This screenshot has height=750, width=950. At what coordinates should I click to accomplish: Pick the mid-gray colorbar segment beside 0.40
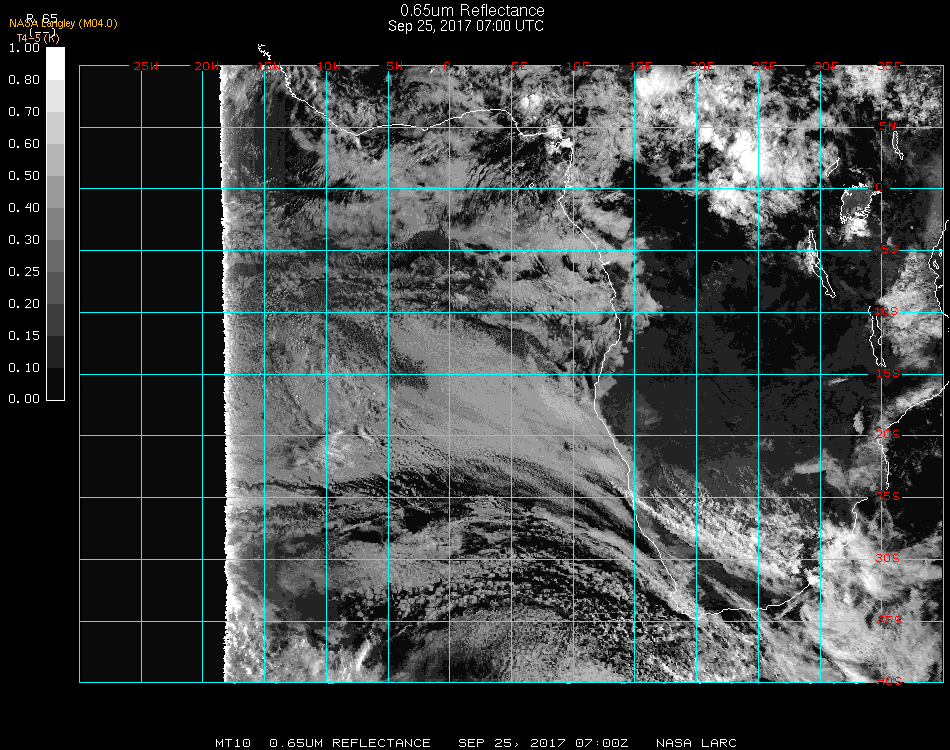tap(55, 224)
